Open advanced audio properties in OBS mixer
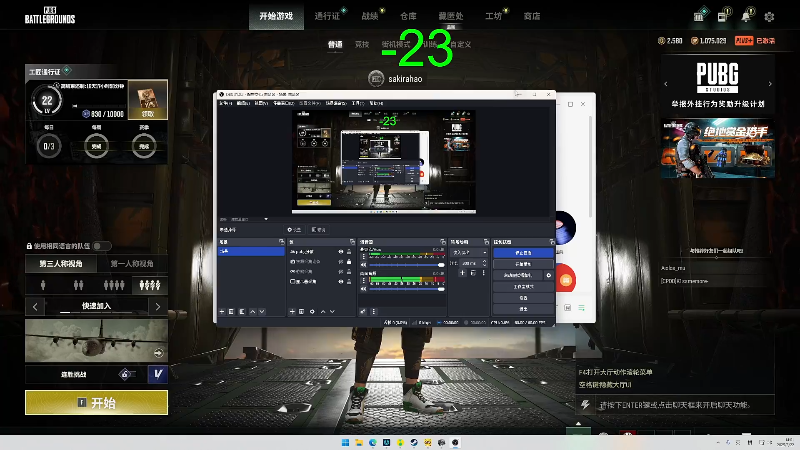The width and height of the screenshot is (800, 450). click(363, 311)
